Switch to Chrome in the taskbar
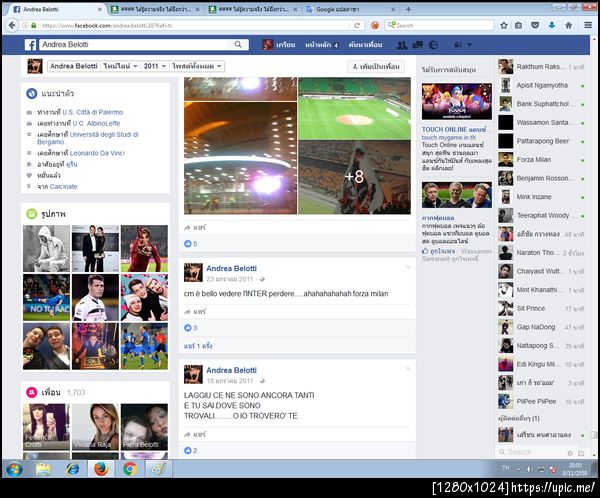Screen dimensions: 600x498 tap(130, 469)
